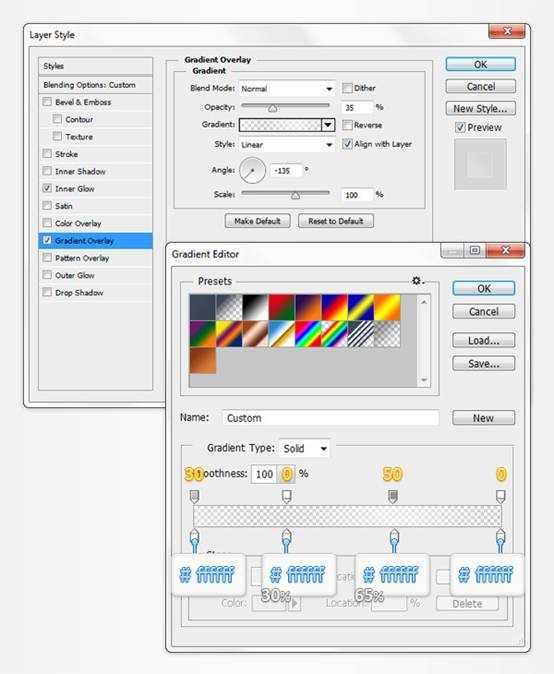Viewport: 554px width, 674px height.
Task: Open the Style Linear dropdown
Action: 287,145
